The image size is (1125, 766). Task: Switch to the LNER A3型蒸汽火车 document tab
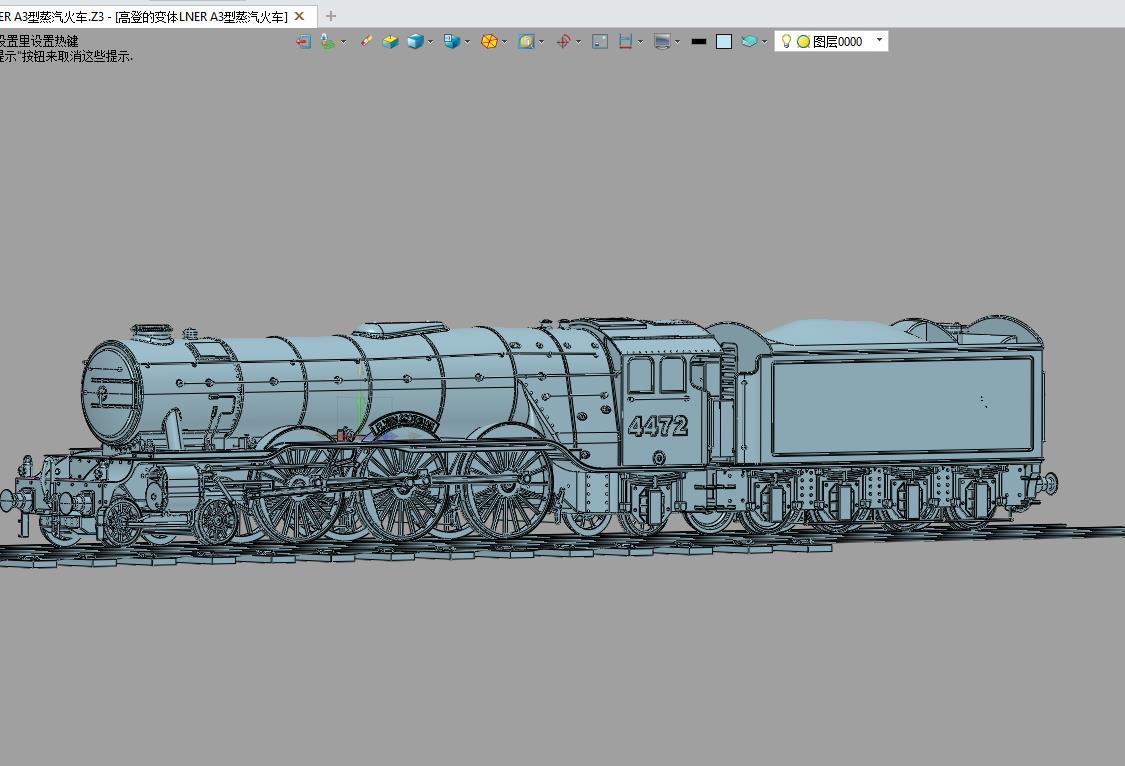click(150, 16)
